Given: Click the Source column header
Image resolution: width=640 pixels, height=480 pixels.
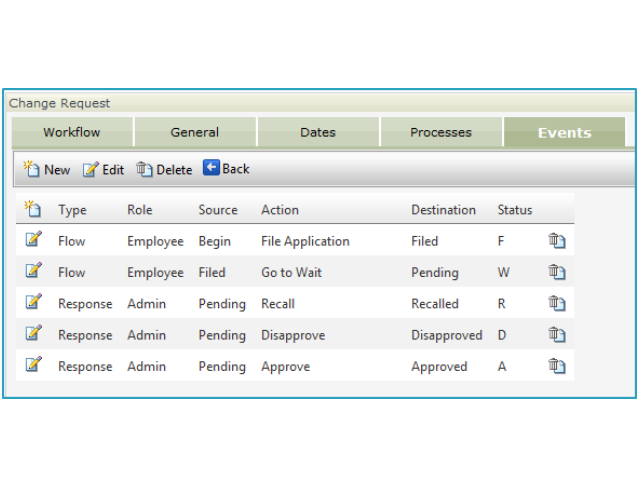Looking at the screenshot, I should [x=218, y=210].
